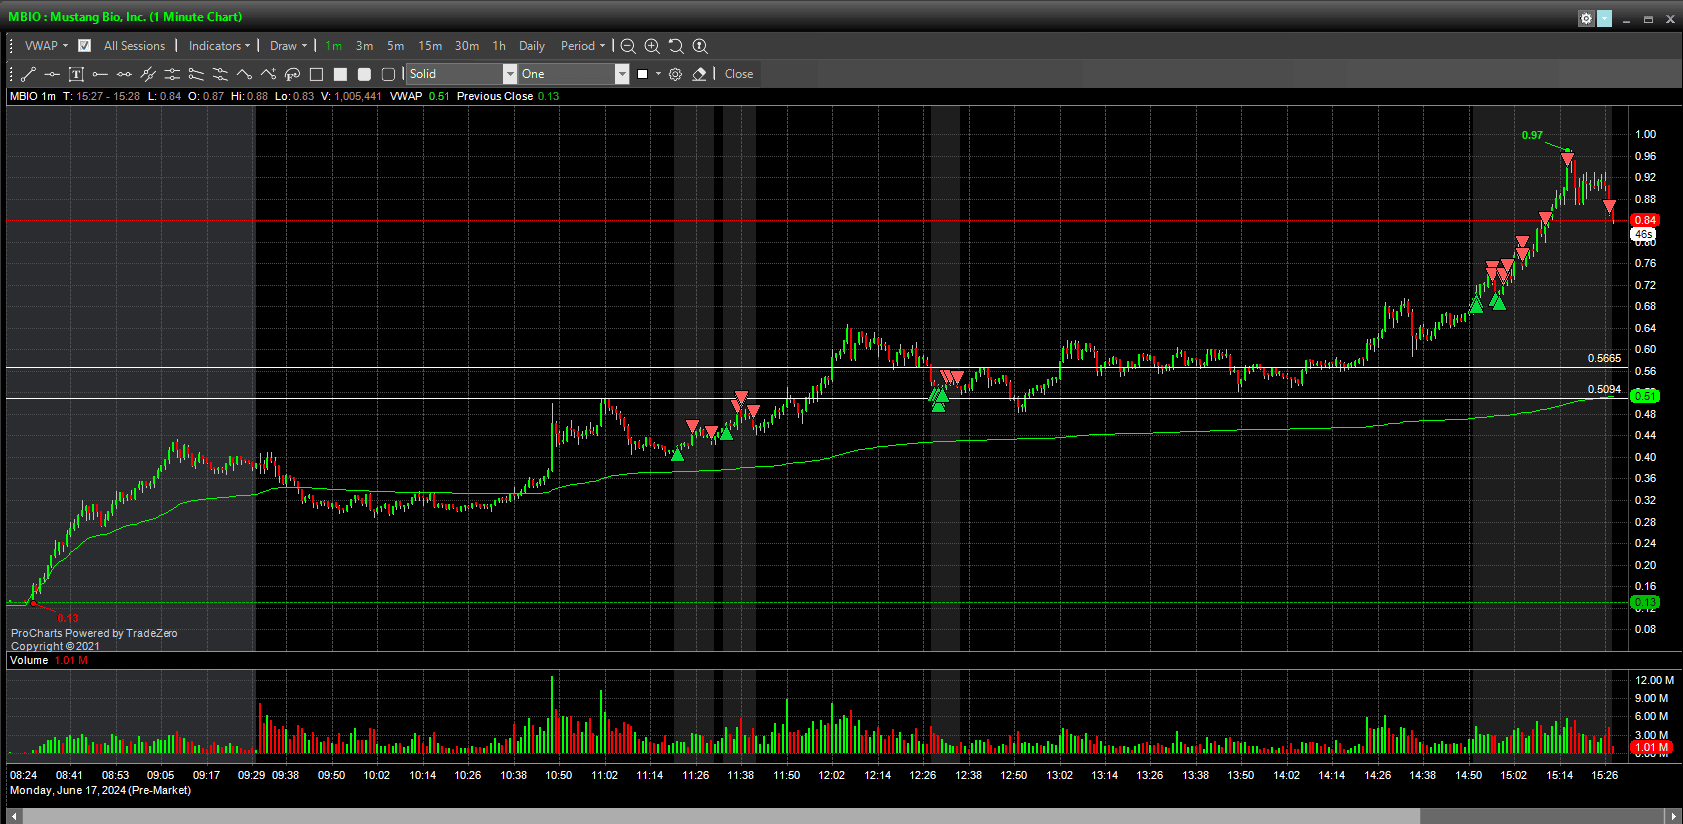Select the short line with center node tool
Image resolution: width=1683 pixels, height=824 pixels.
[52, 74]
